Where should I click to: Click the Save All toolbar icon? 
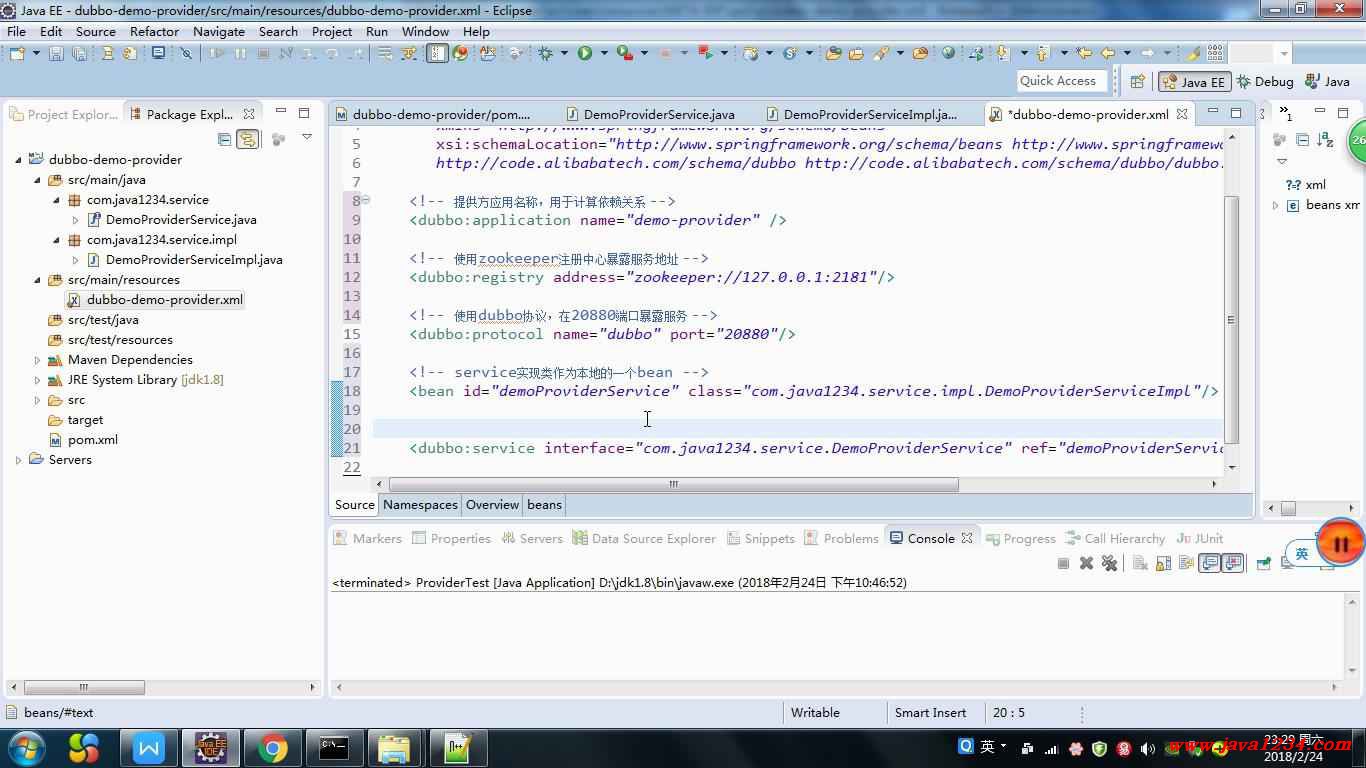79,53
